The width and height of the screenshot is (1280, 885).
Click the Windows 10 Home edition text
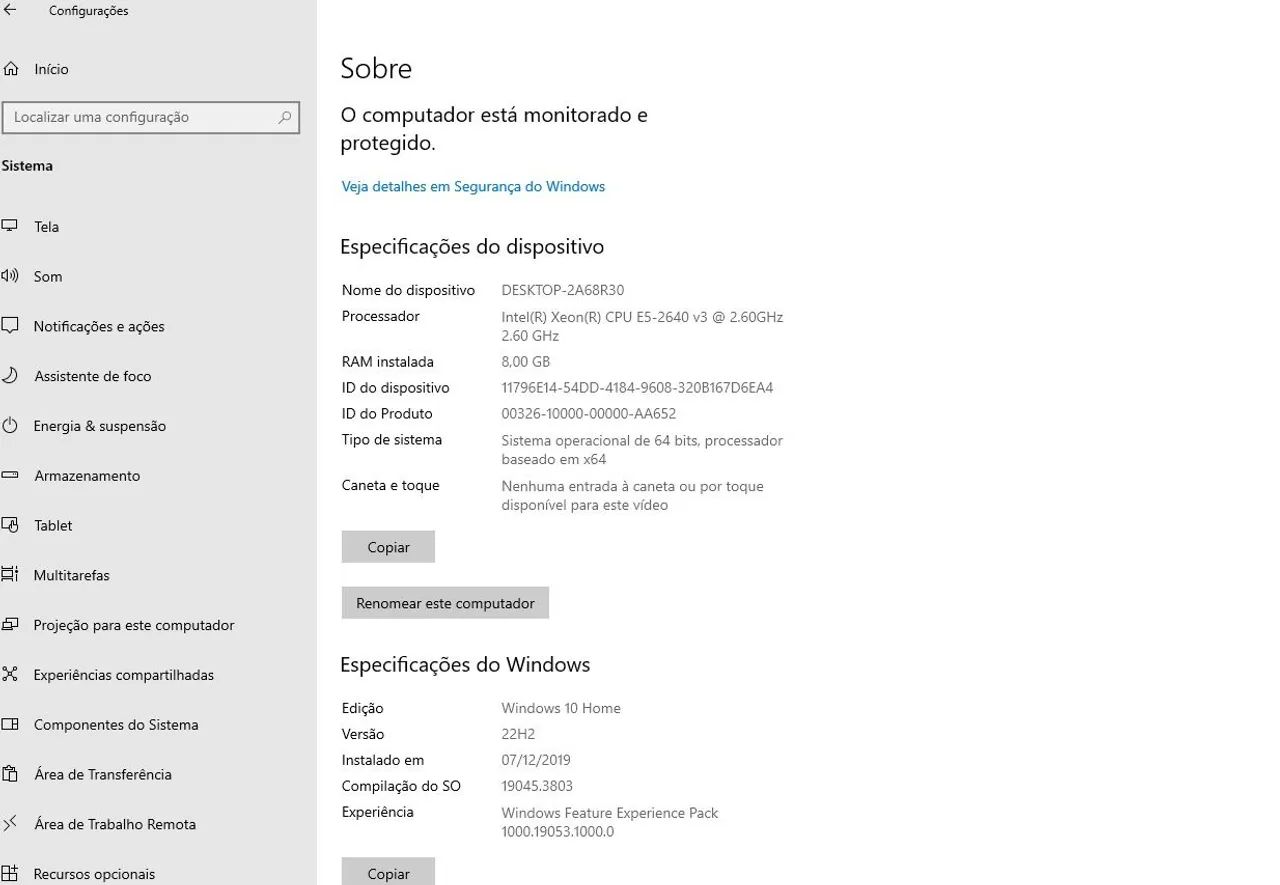coord(561,708)
